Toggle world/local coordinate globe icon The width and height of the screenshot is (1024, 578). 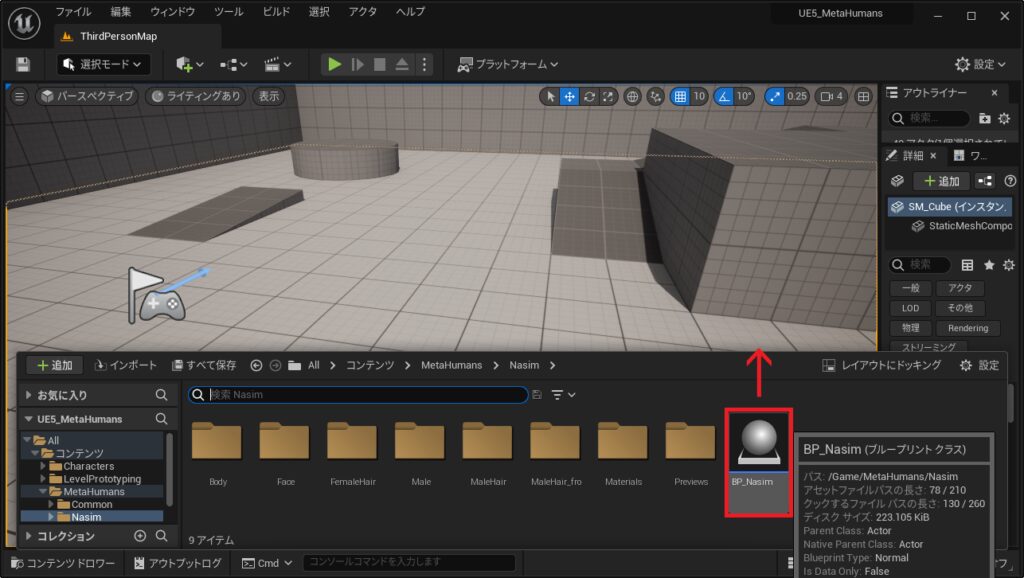632,97
